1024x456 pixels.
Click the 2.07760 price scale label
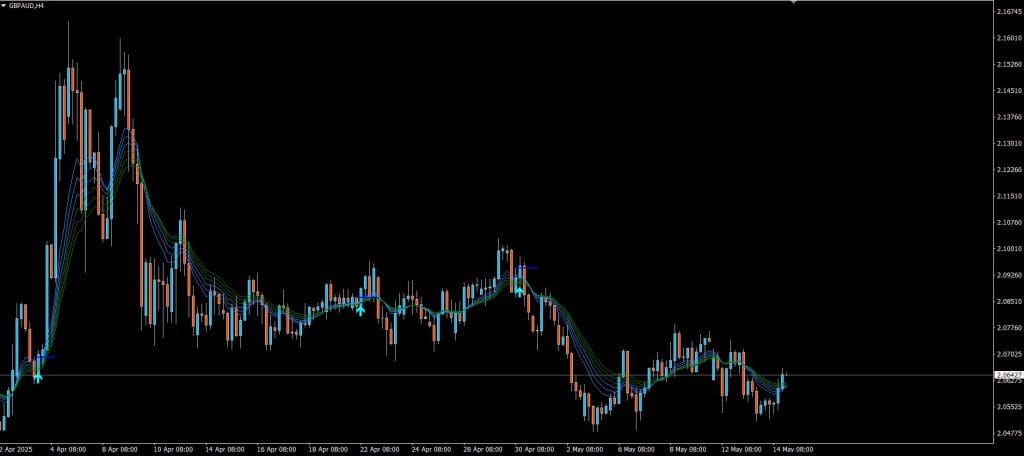(x=1008, y=327)
